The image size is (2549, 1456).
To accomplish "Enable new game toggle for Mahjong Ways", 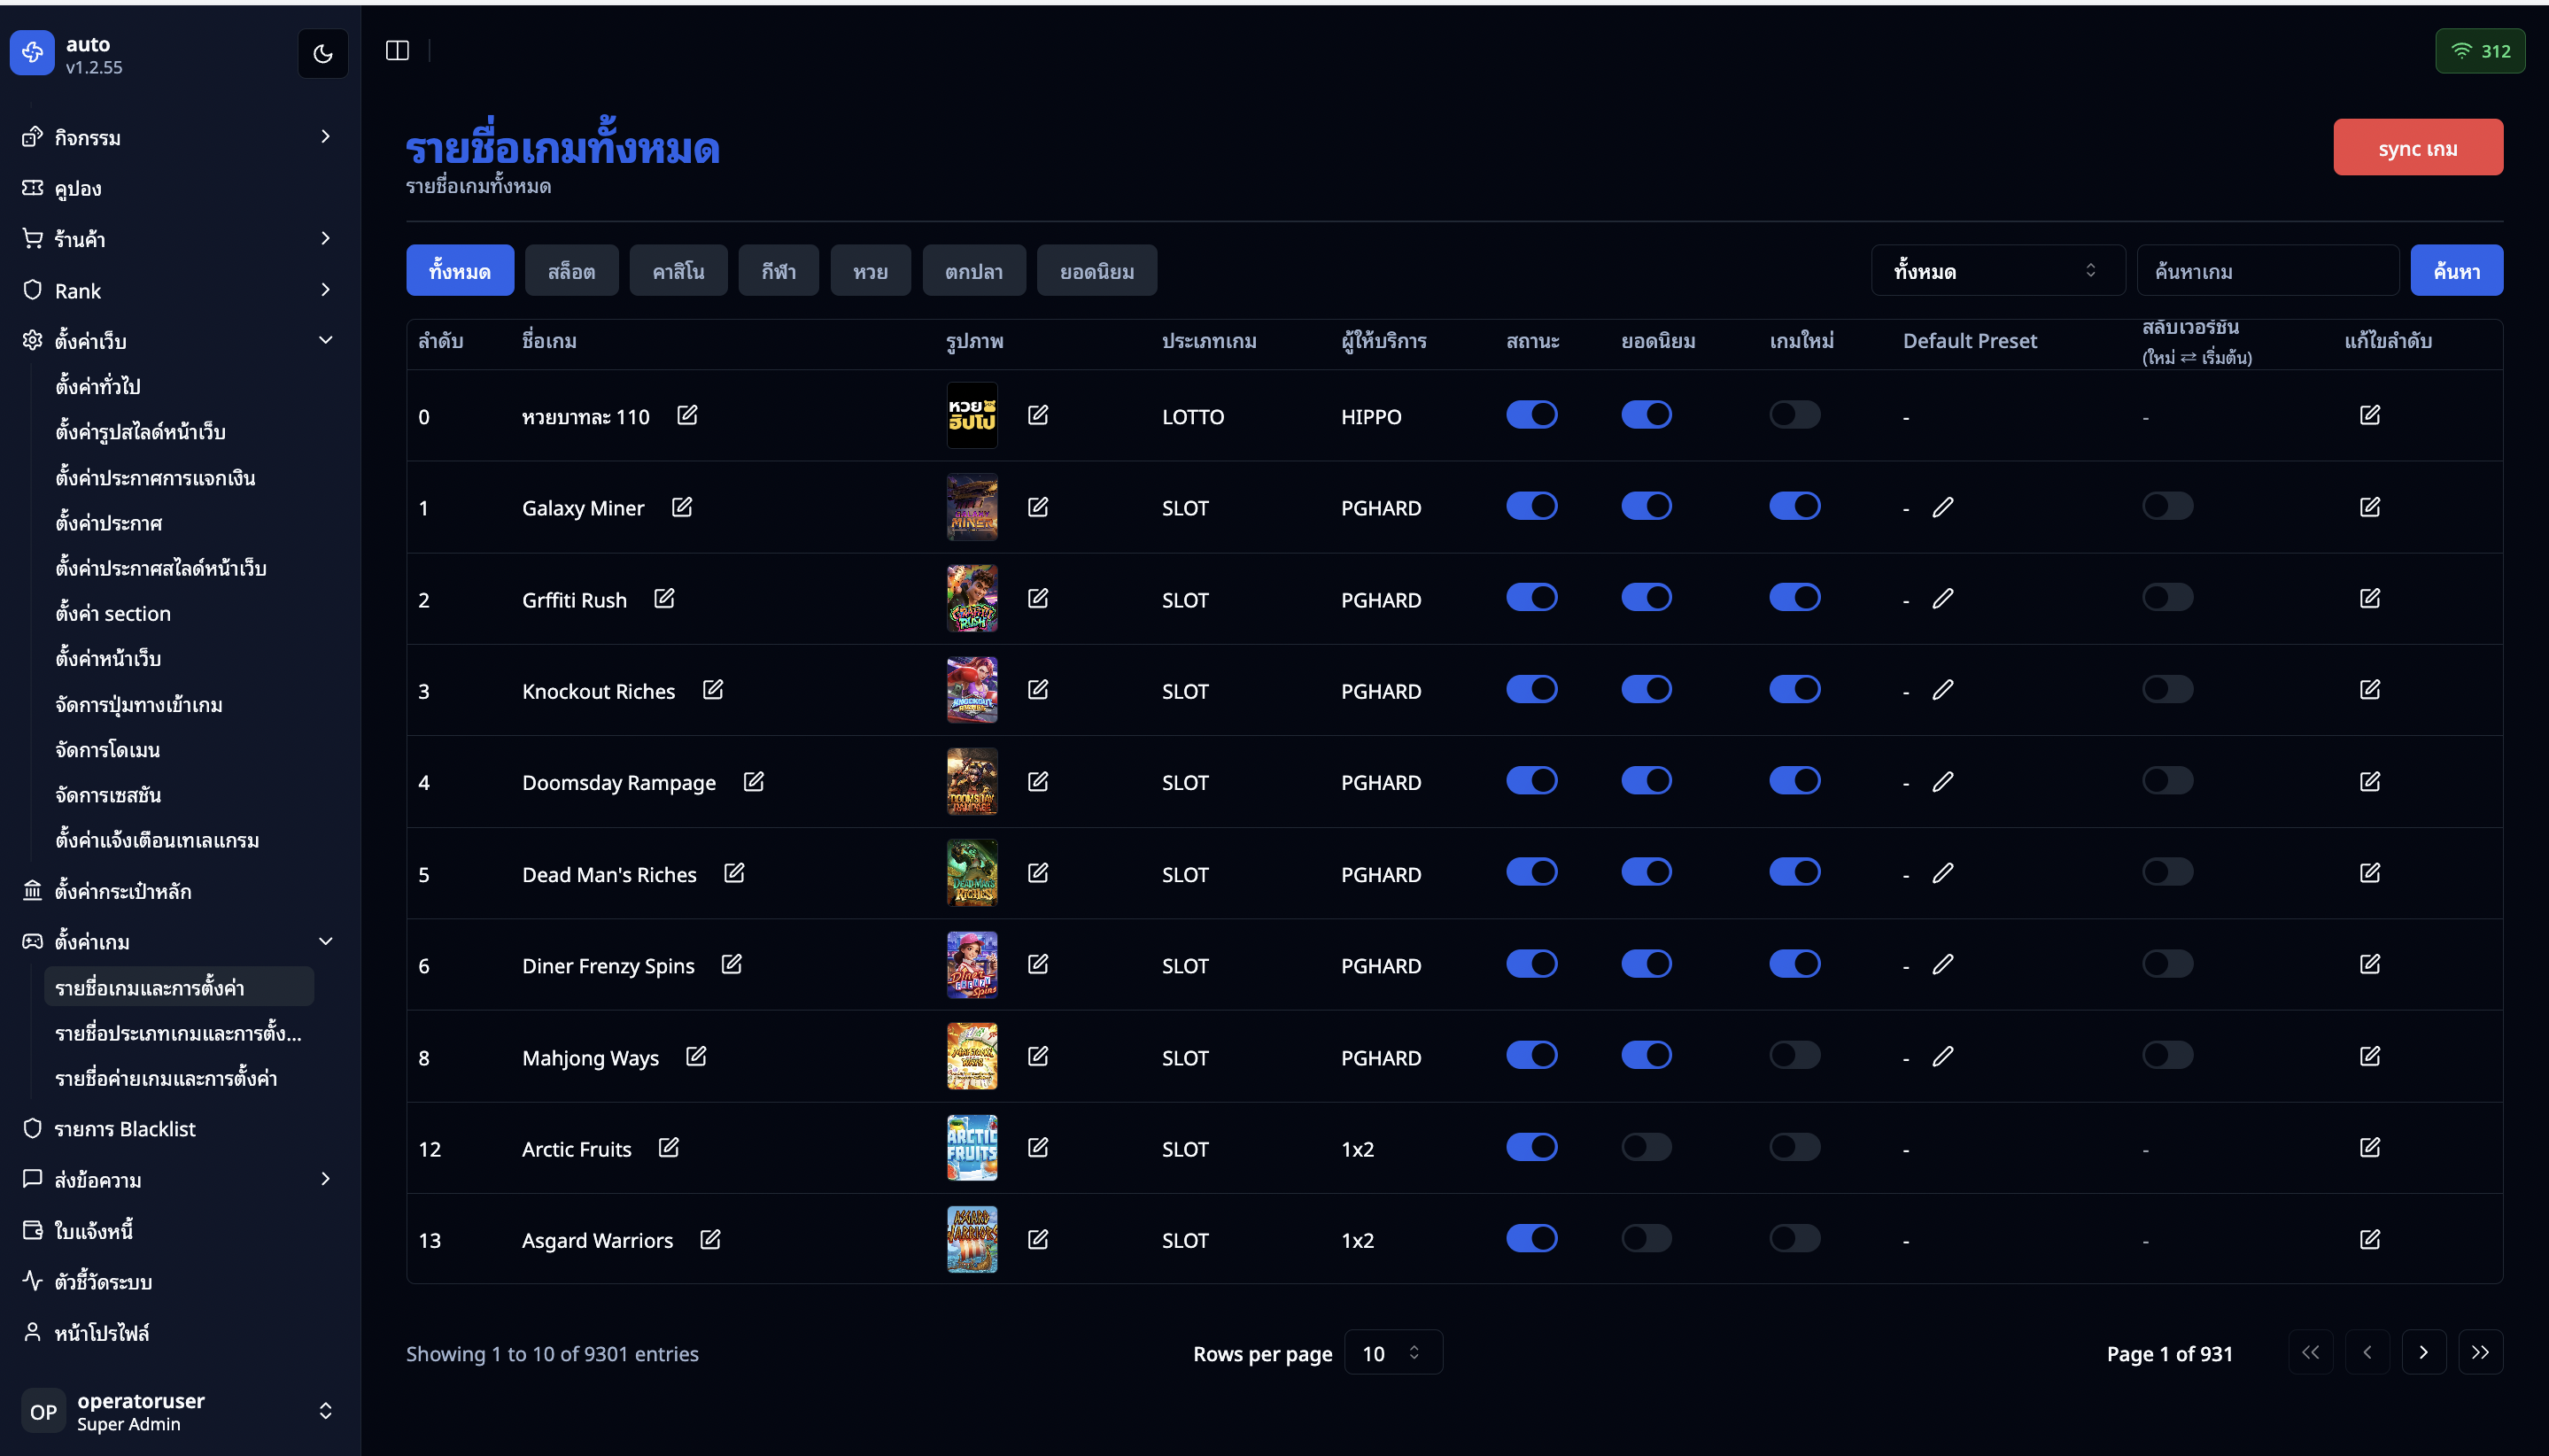I will 1794,1056.
